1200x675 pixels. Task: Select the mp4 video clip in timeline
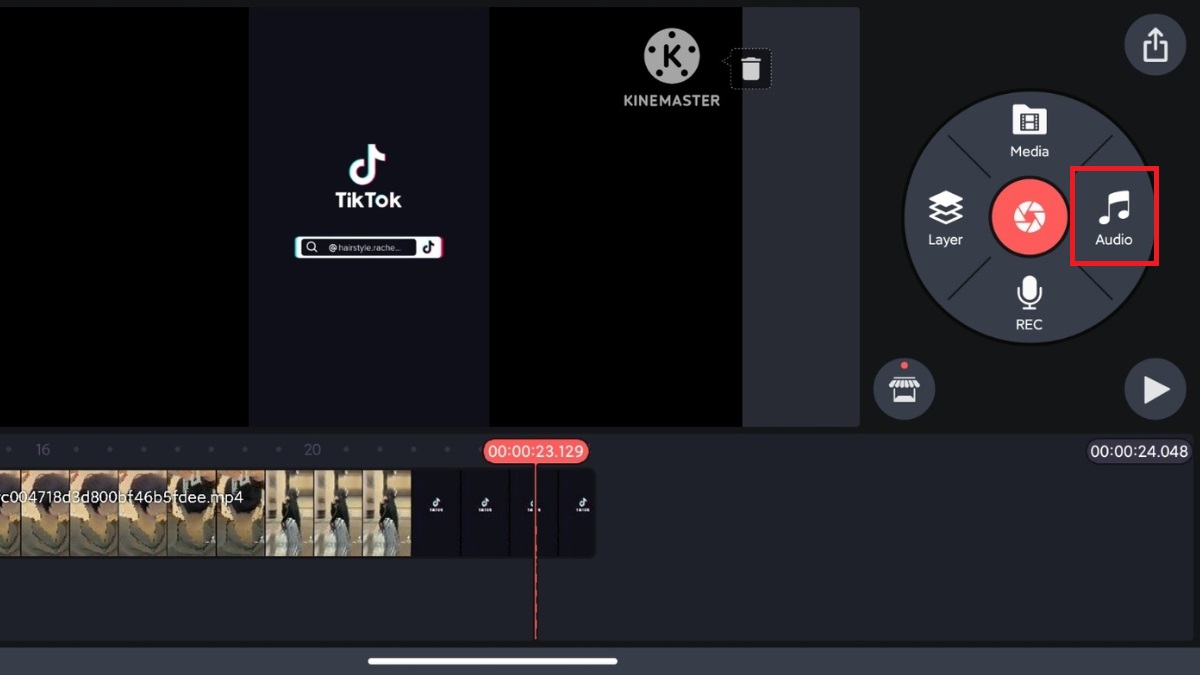click(x=200, y=513)
